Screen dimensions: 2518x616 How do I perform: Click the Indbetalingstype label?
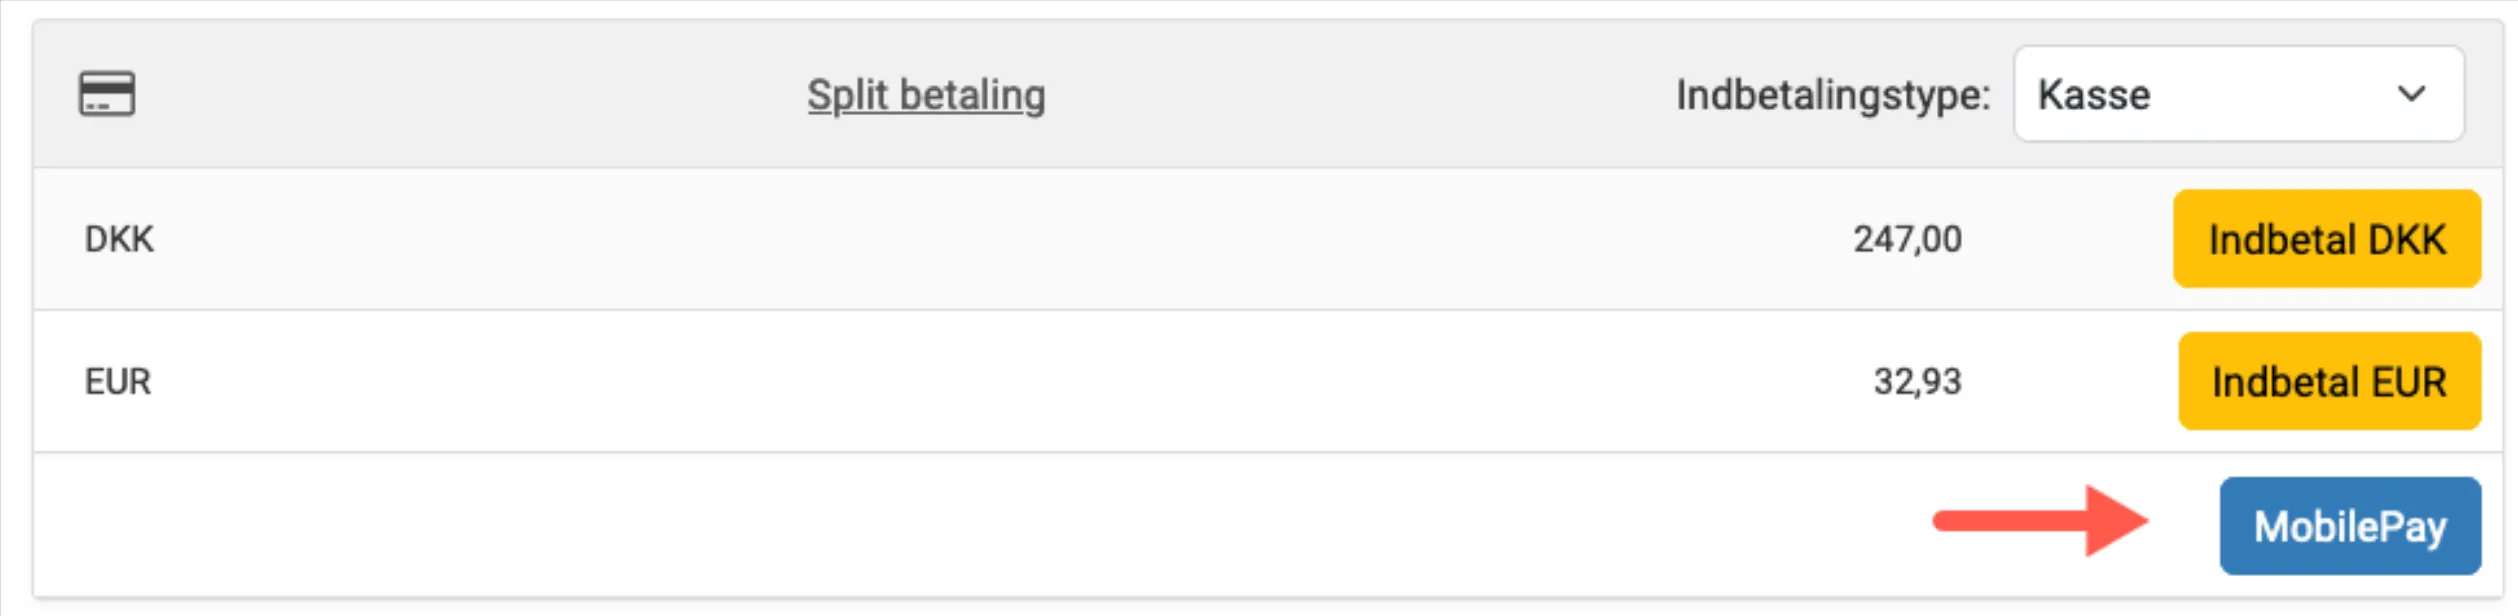tap(1833, 95)
